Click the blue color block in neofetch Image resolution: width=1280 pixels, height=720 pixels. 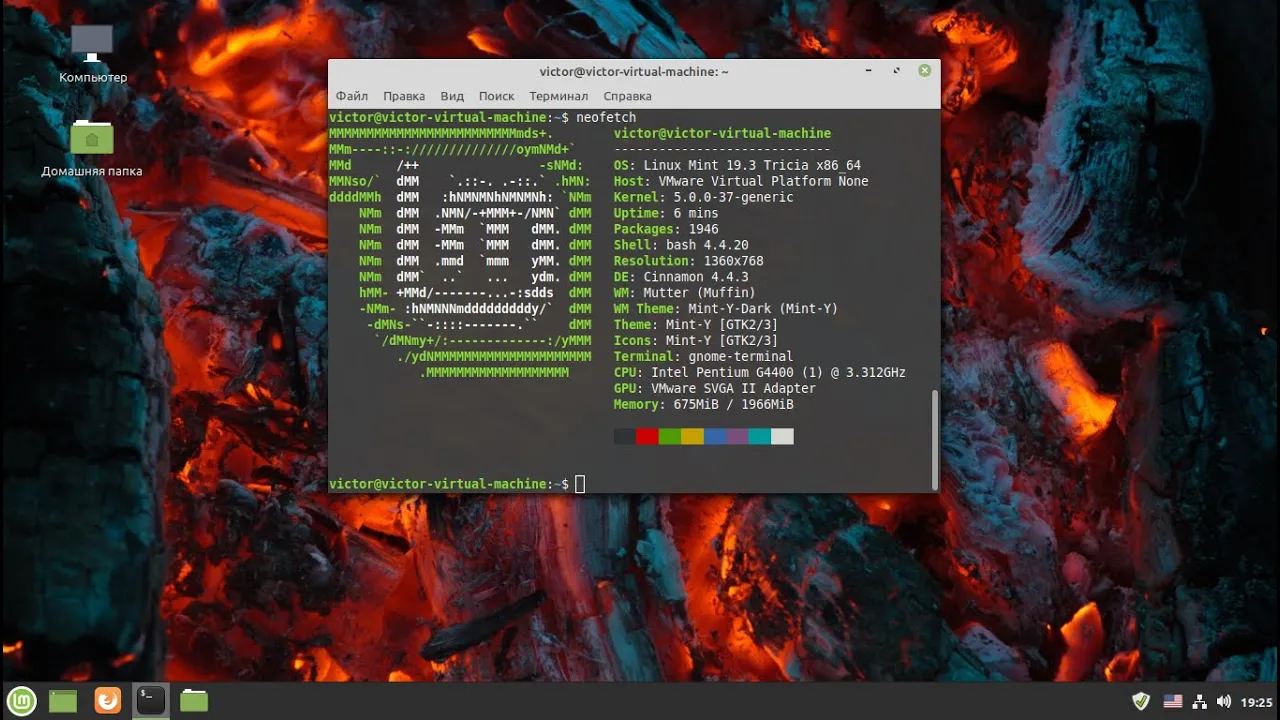(x=715, y=437)
